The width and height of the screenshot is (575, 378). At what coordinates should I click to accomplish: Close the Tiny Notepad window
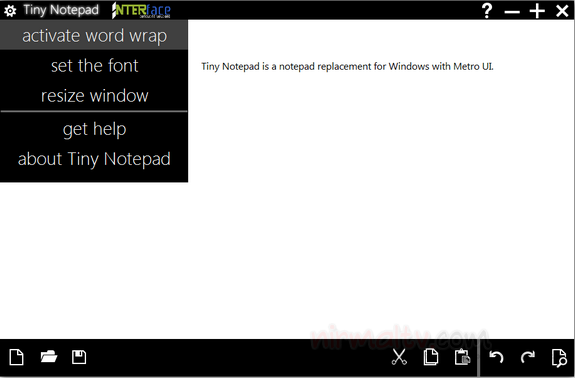pos(562,11)
